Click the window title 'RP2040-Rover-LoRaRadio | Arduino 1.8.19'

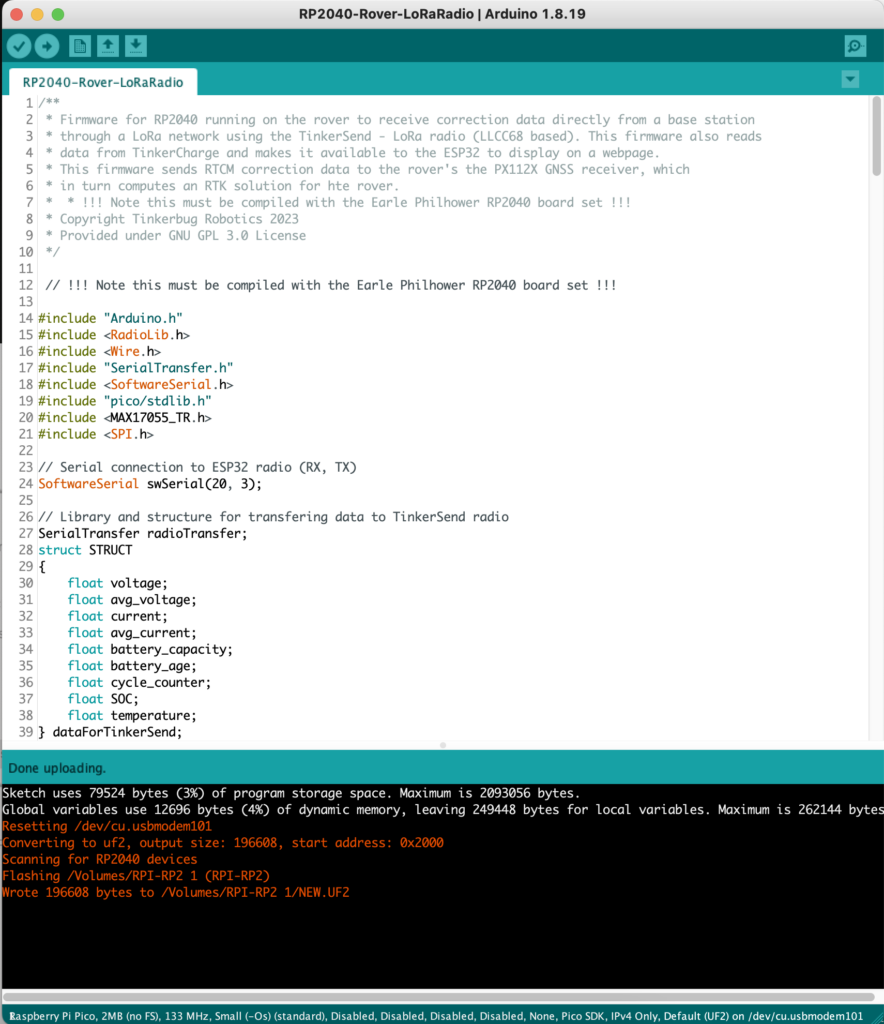point(442,14)
